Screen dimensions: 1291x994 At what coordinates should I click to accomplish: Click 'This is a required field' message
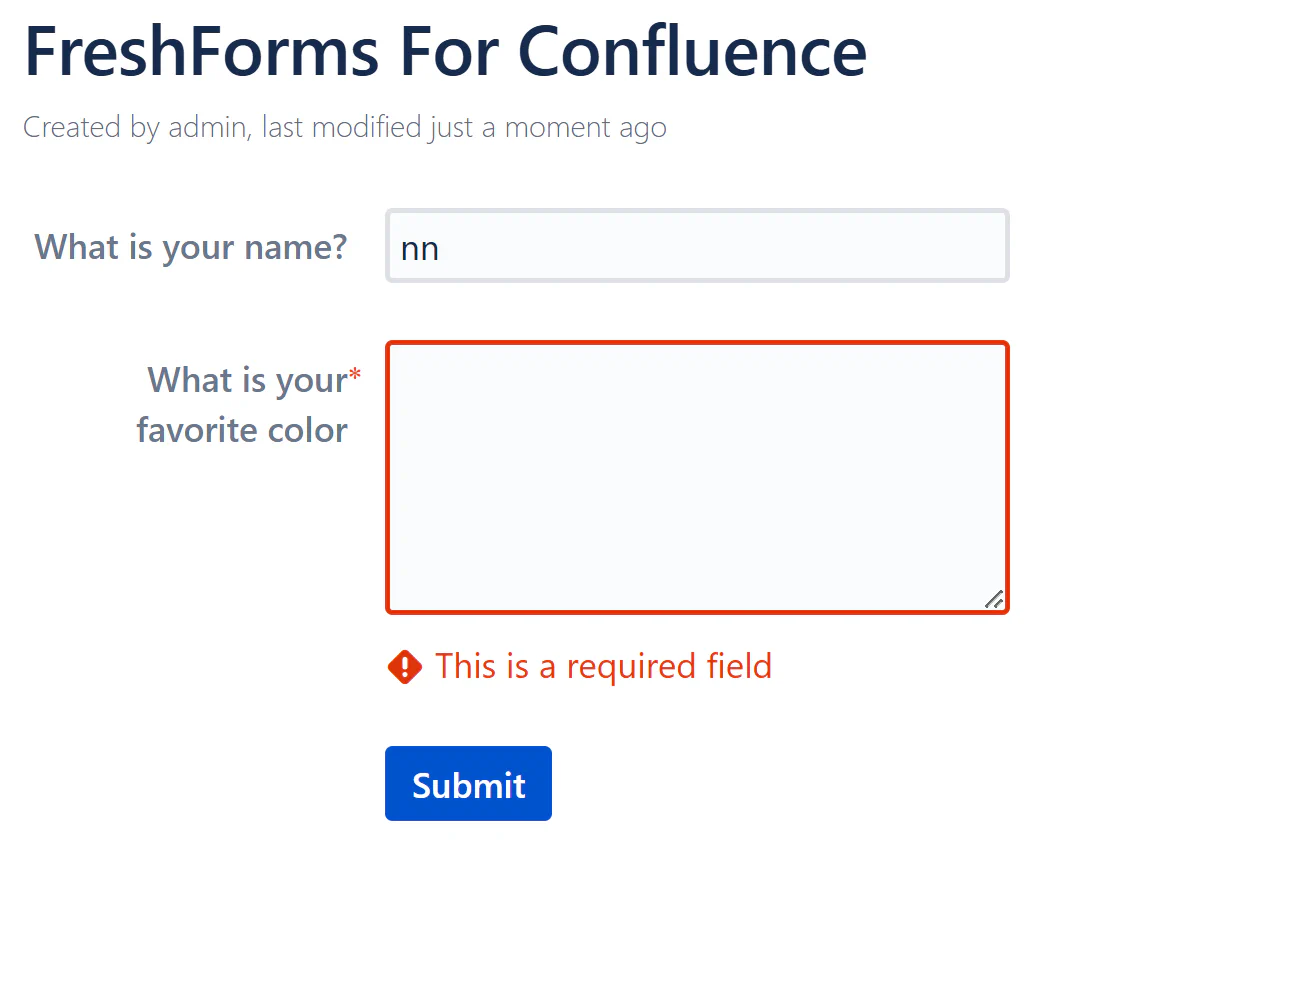(x=603, y=667)
